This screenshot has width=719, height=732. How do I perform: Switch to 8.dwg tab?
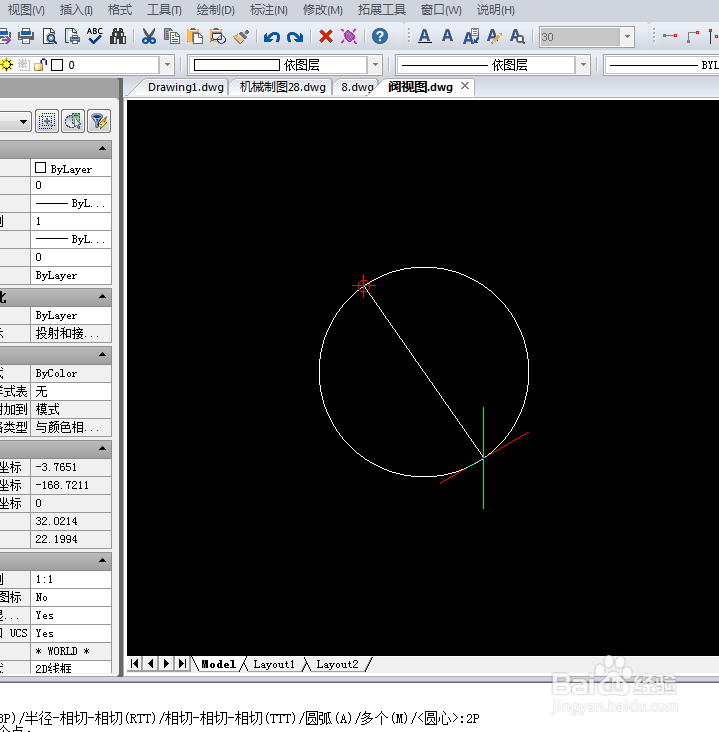point(357,87)
